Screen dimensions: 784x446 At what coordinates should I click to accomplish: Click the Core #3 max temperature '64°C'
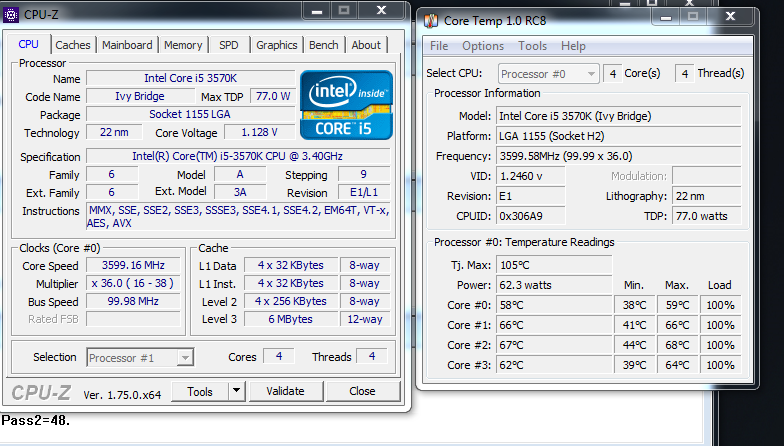pos(677,365)
